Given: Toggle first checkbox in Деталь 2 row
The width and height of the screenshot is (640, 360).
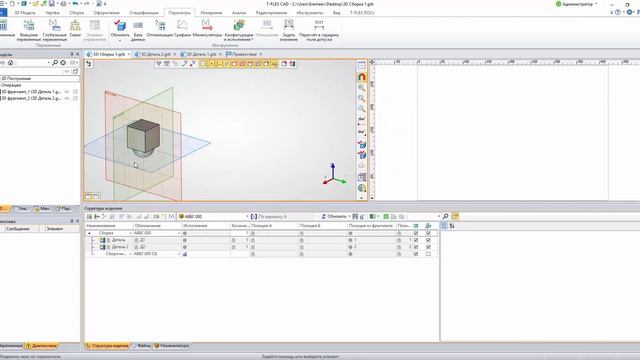Looking at the screenshot, I should 416,247.
